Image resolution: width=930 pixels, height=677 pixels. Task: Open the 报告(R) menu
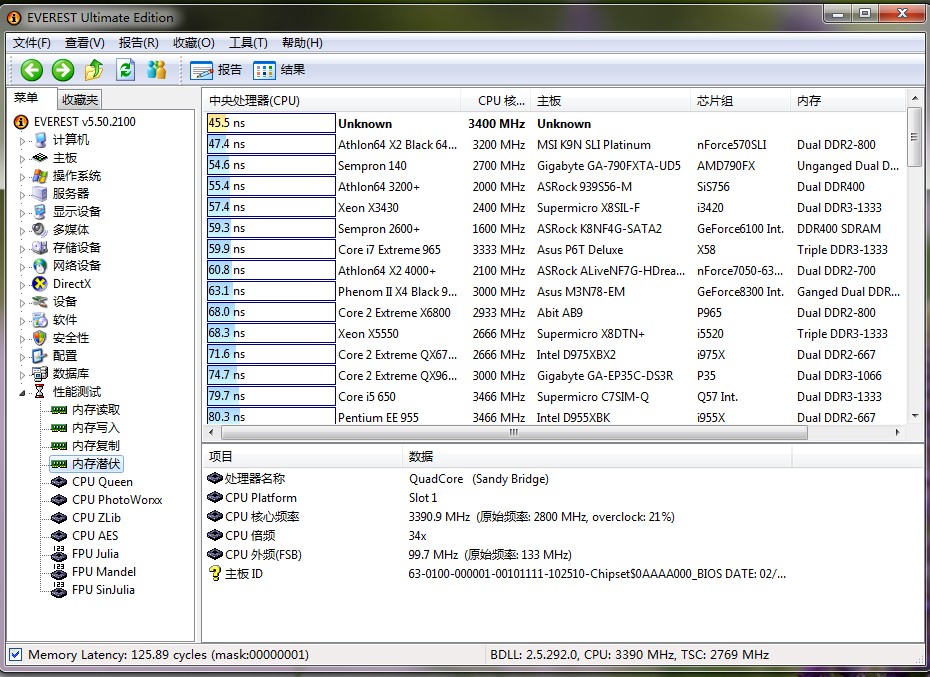[x=138, y=43]
